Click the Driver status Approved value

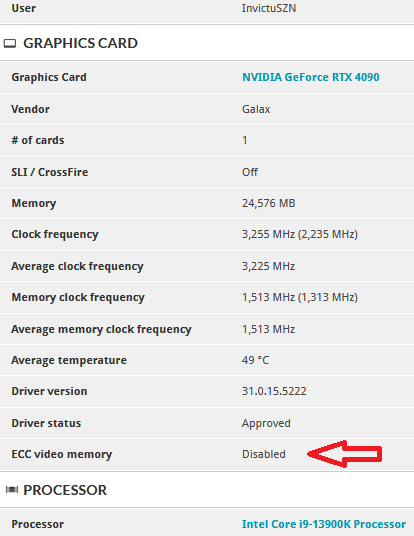pos(266,423)
